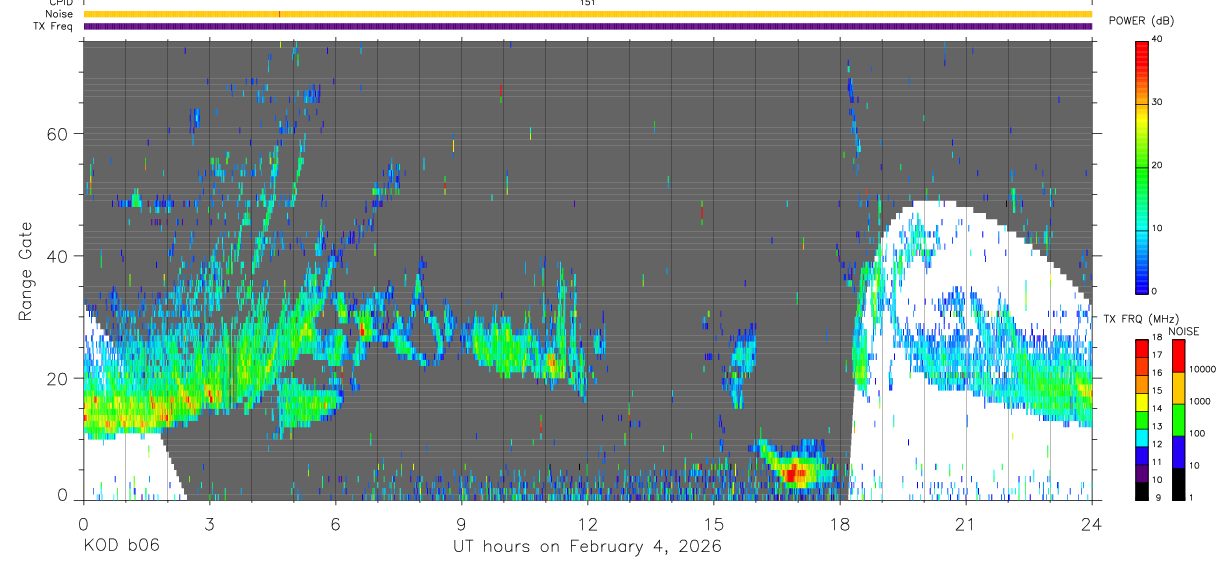Click 'UT hours on February 4, 2026' axis title
The width and height of the screenshot is (1228, 567).
click(x=588, y=547)
